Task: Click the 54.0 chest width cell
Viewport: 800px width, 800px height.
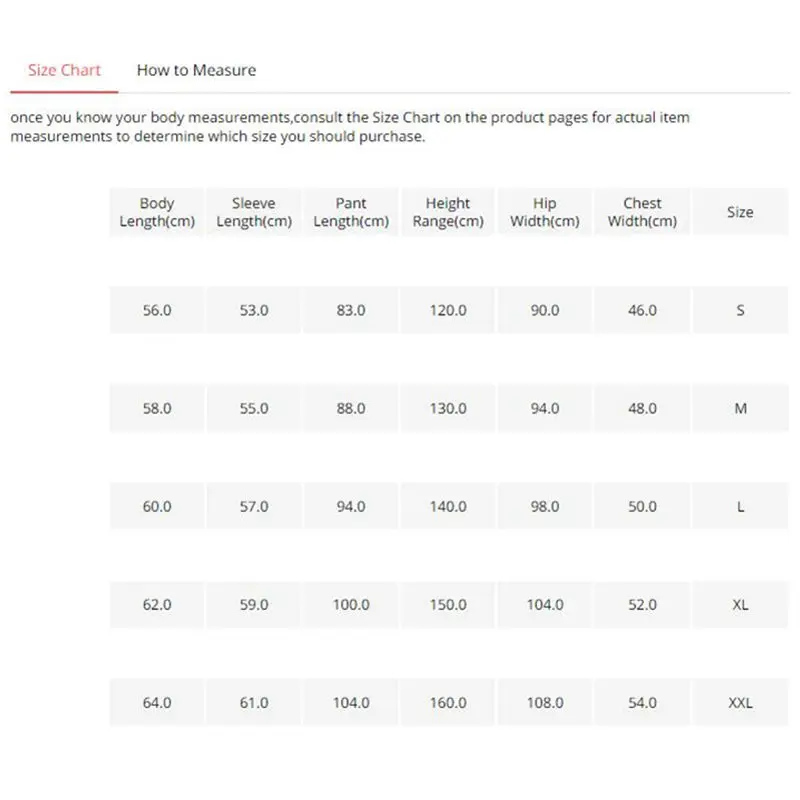Action: (x=642, y=703)
